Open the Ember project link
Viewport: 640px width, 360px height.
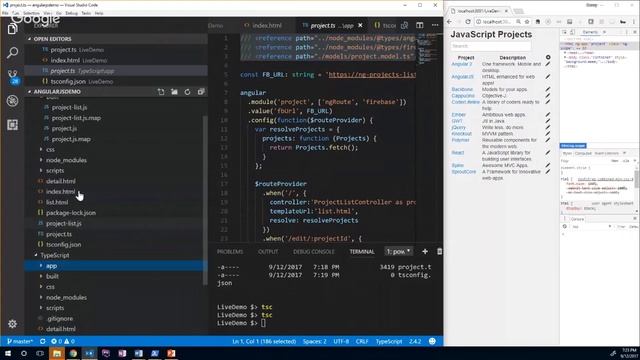click(x=458, y=115)
